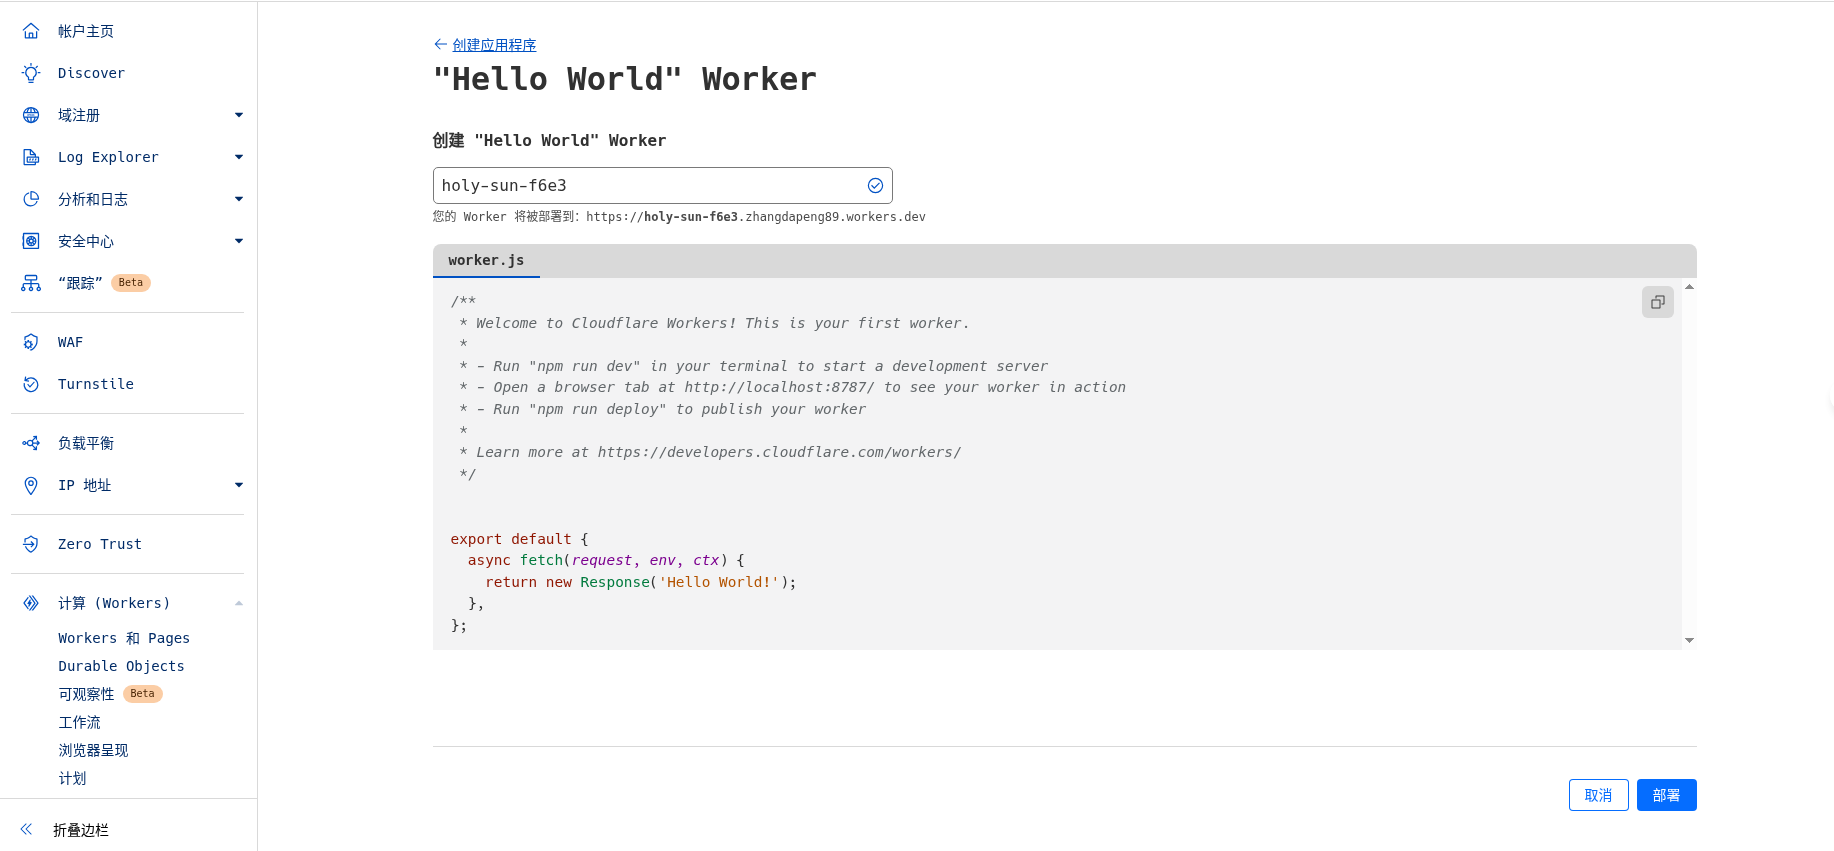Open 可观察性 submenu item
This screenshot has height=851, width=1834.
[x=86, y=694]
